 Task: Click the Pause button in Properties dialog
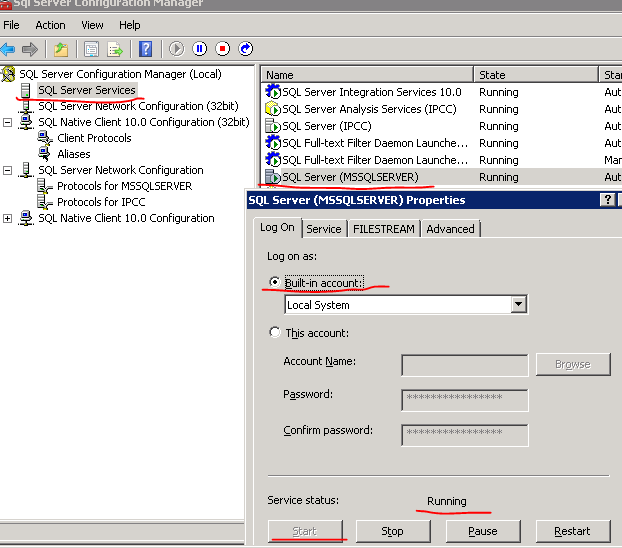pos(483,531)
